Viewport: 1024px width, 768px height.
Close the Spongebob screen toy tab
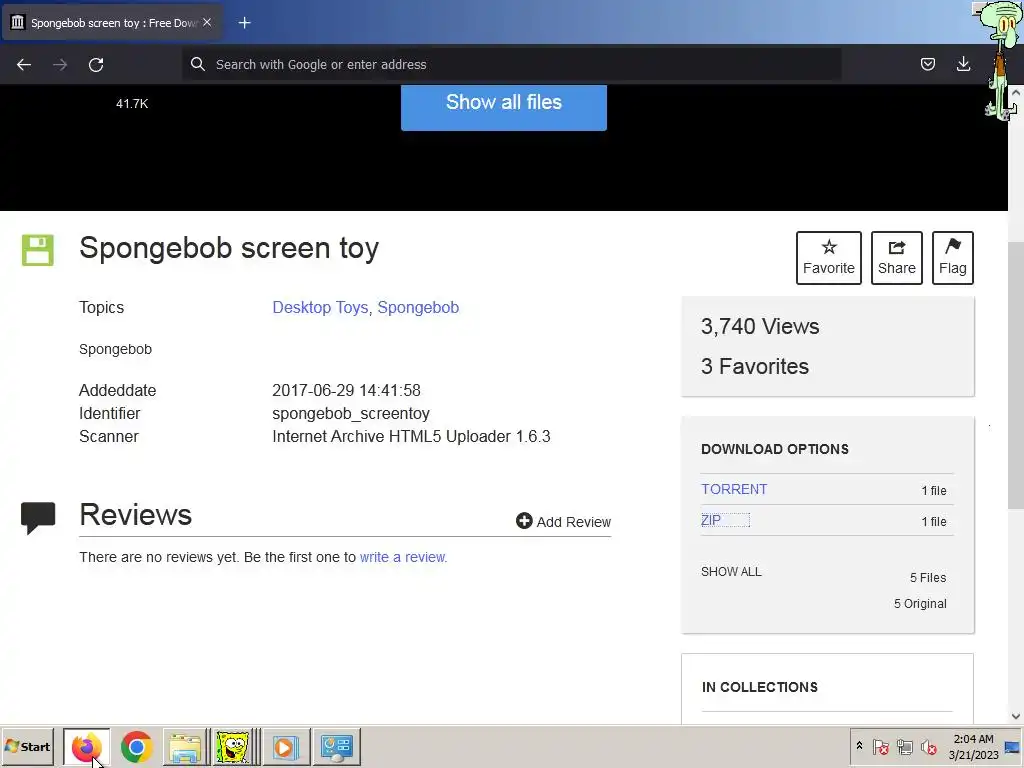[207, 22]
